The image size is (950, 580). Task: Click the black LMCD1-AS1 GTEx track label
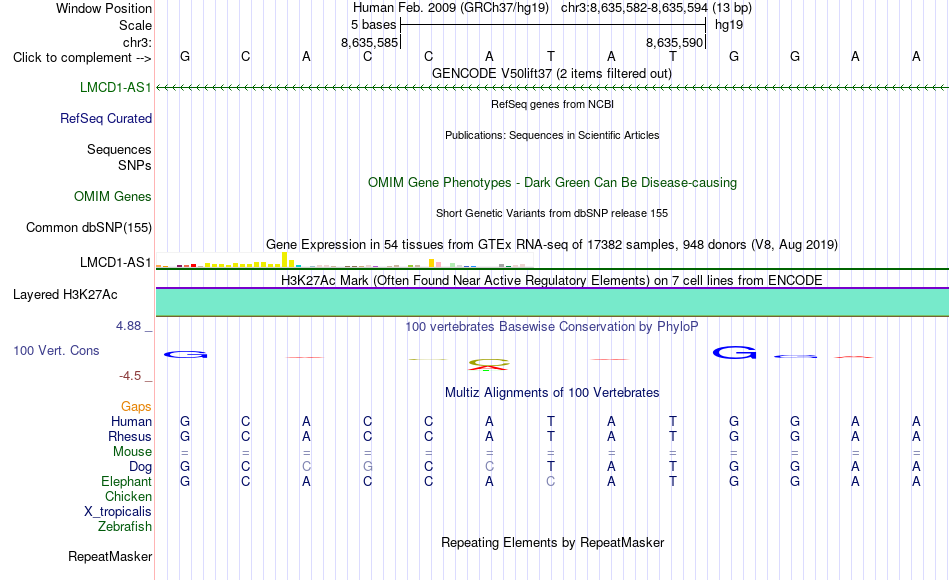[x=116, y=262]
